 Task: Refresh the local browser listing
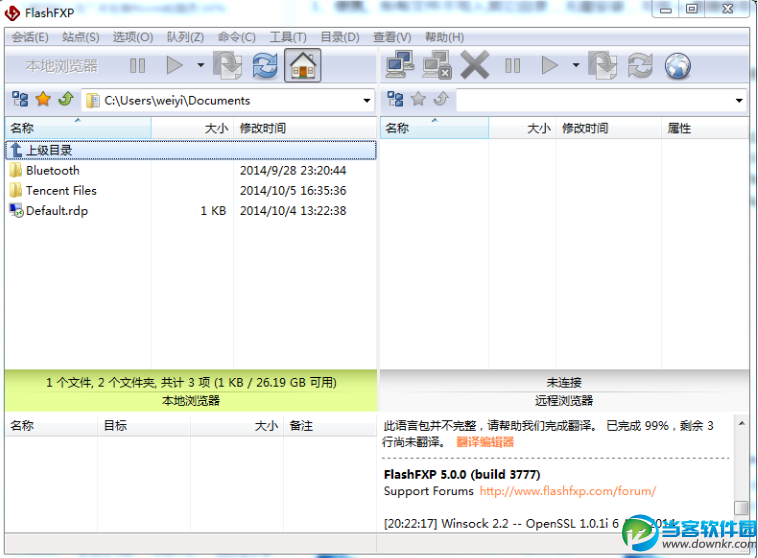tap(265, 65)
